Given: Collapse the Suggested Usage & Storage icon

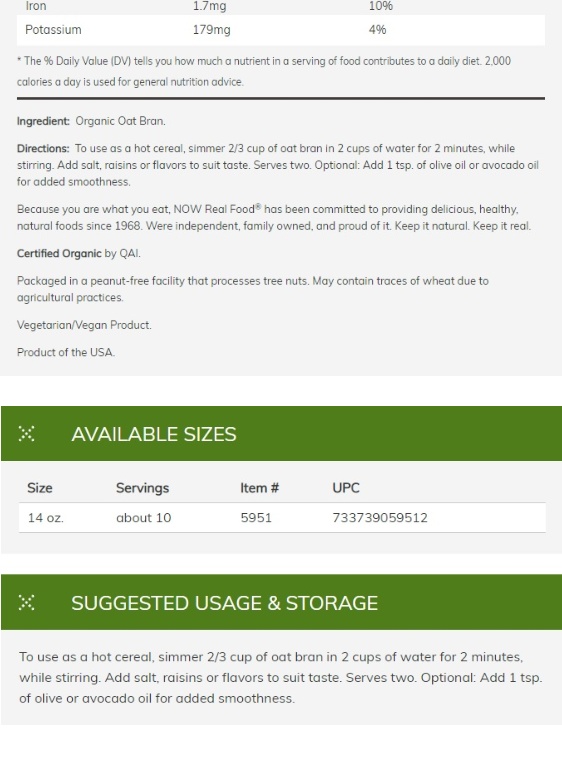Looking at the screenshot, I should (26, 603).
